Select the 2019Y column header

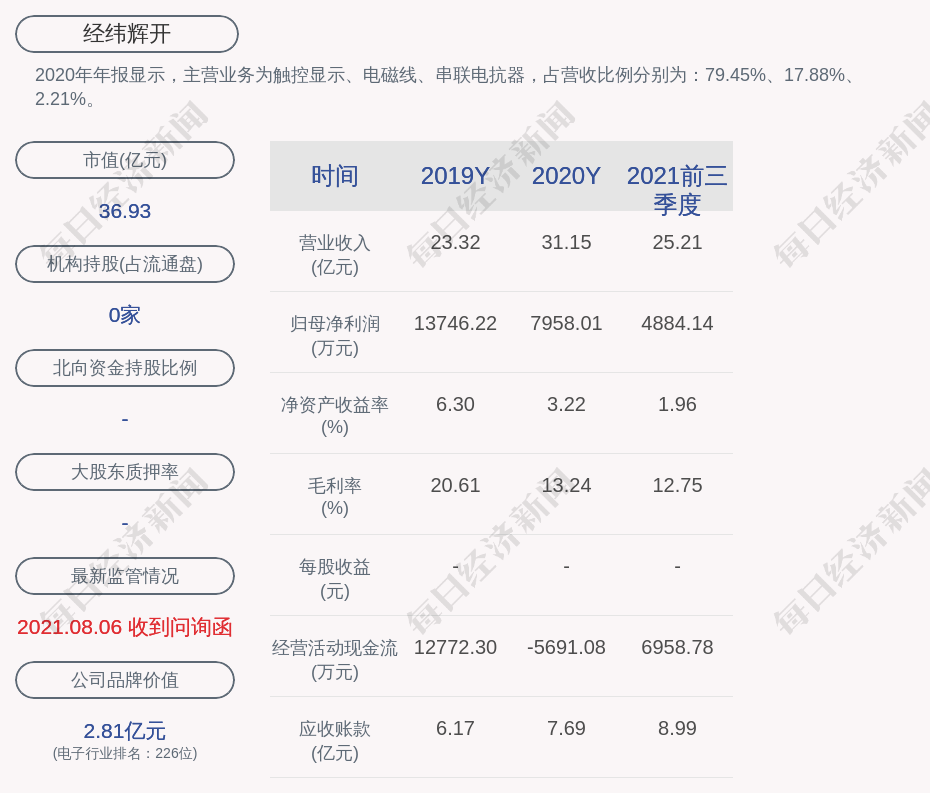coord(455,176)
